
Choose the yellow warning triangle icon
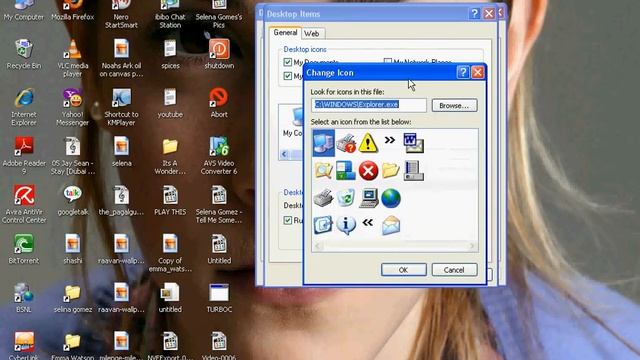pyautogui.click(x=368, y=143)
